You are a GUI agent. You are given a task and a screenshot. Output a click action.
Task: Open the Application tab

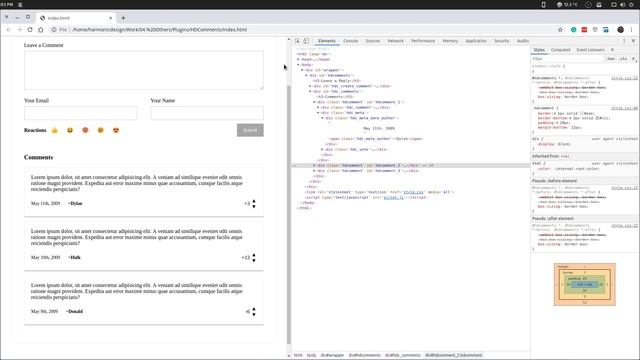(476, 41)
